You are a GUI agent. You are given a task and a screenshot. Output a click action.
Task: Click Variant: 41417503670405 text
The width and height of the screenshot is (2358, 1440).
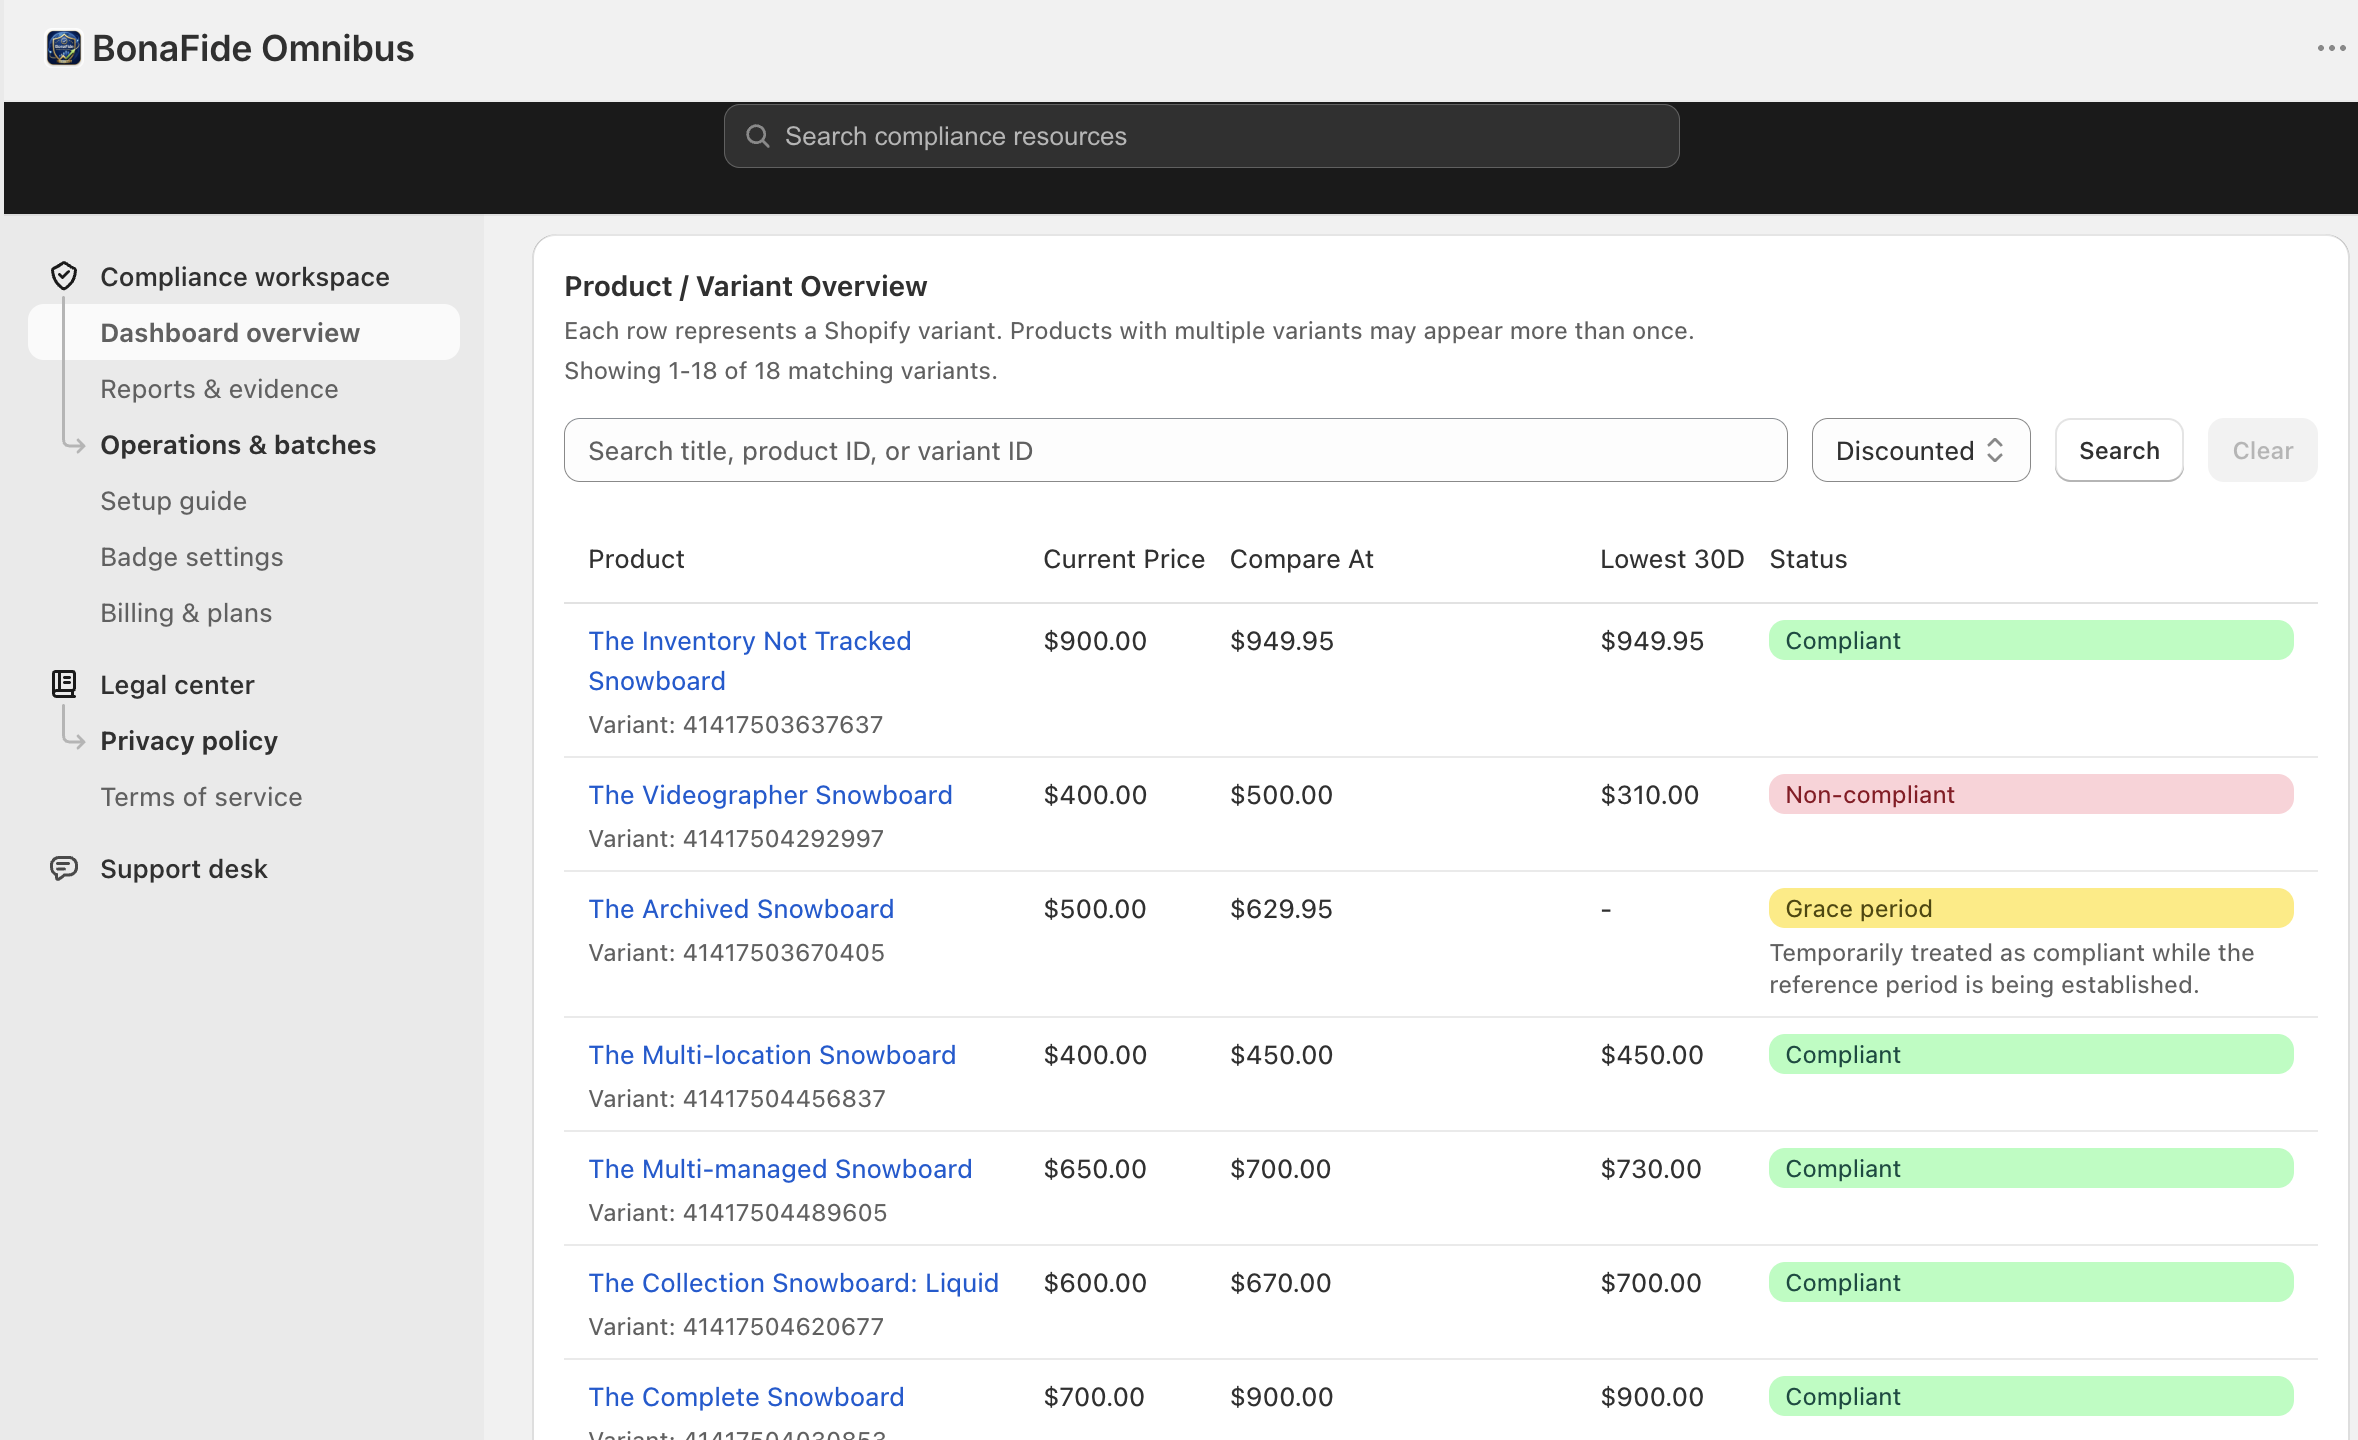pos(736,953)
